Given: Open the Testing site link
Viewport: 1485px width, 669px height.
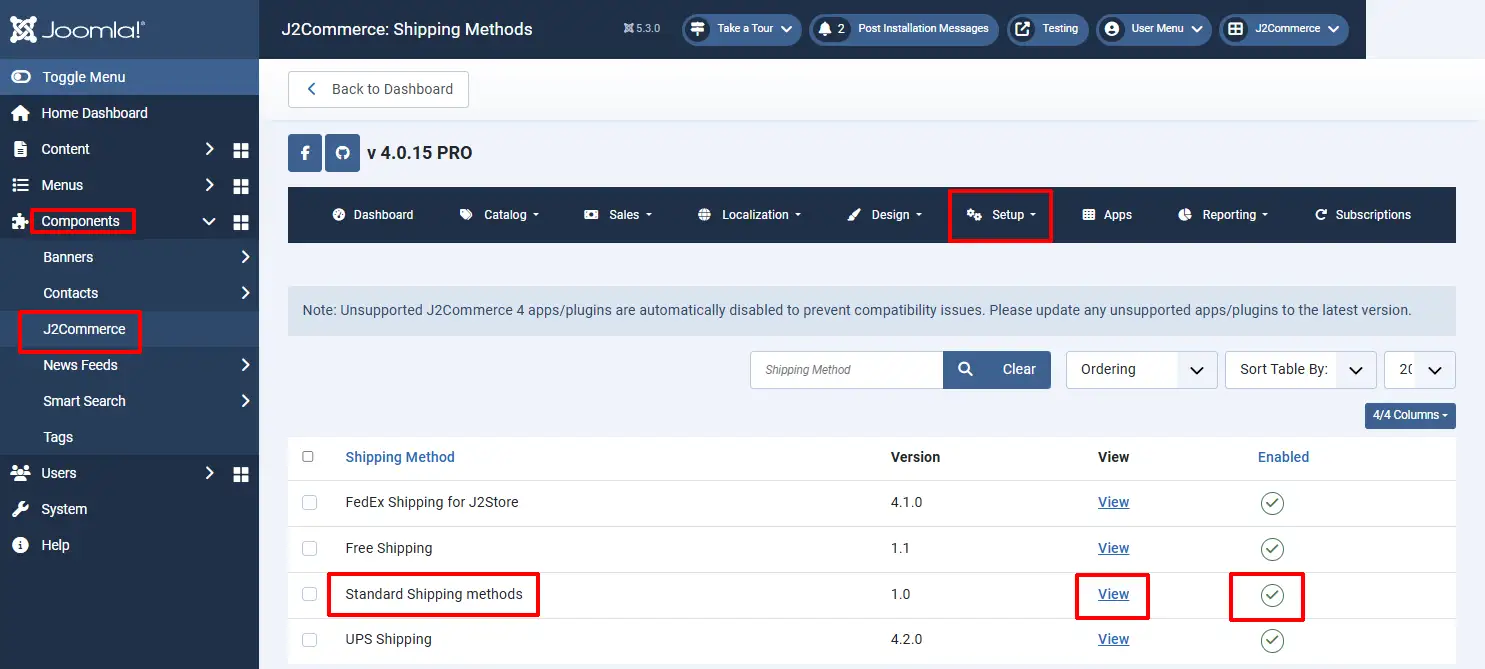Looking at the screenshot, I should (1047, 29).
